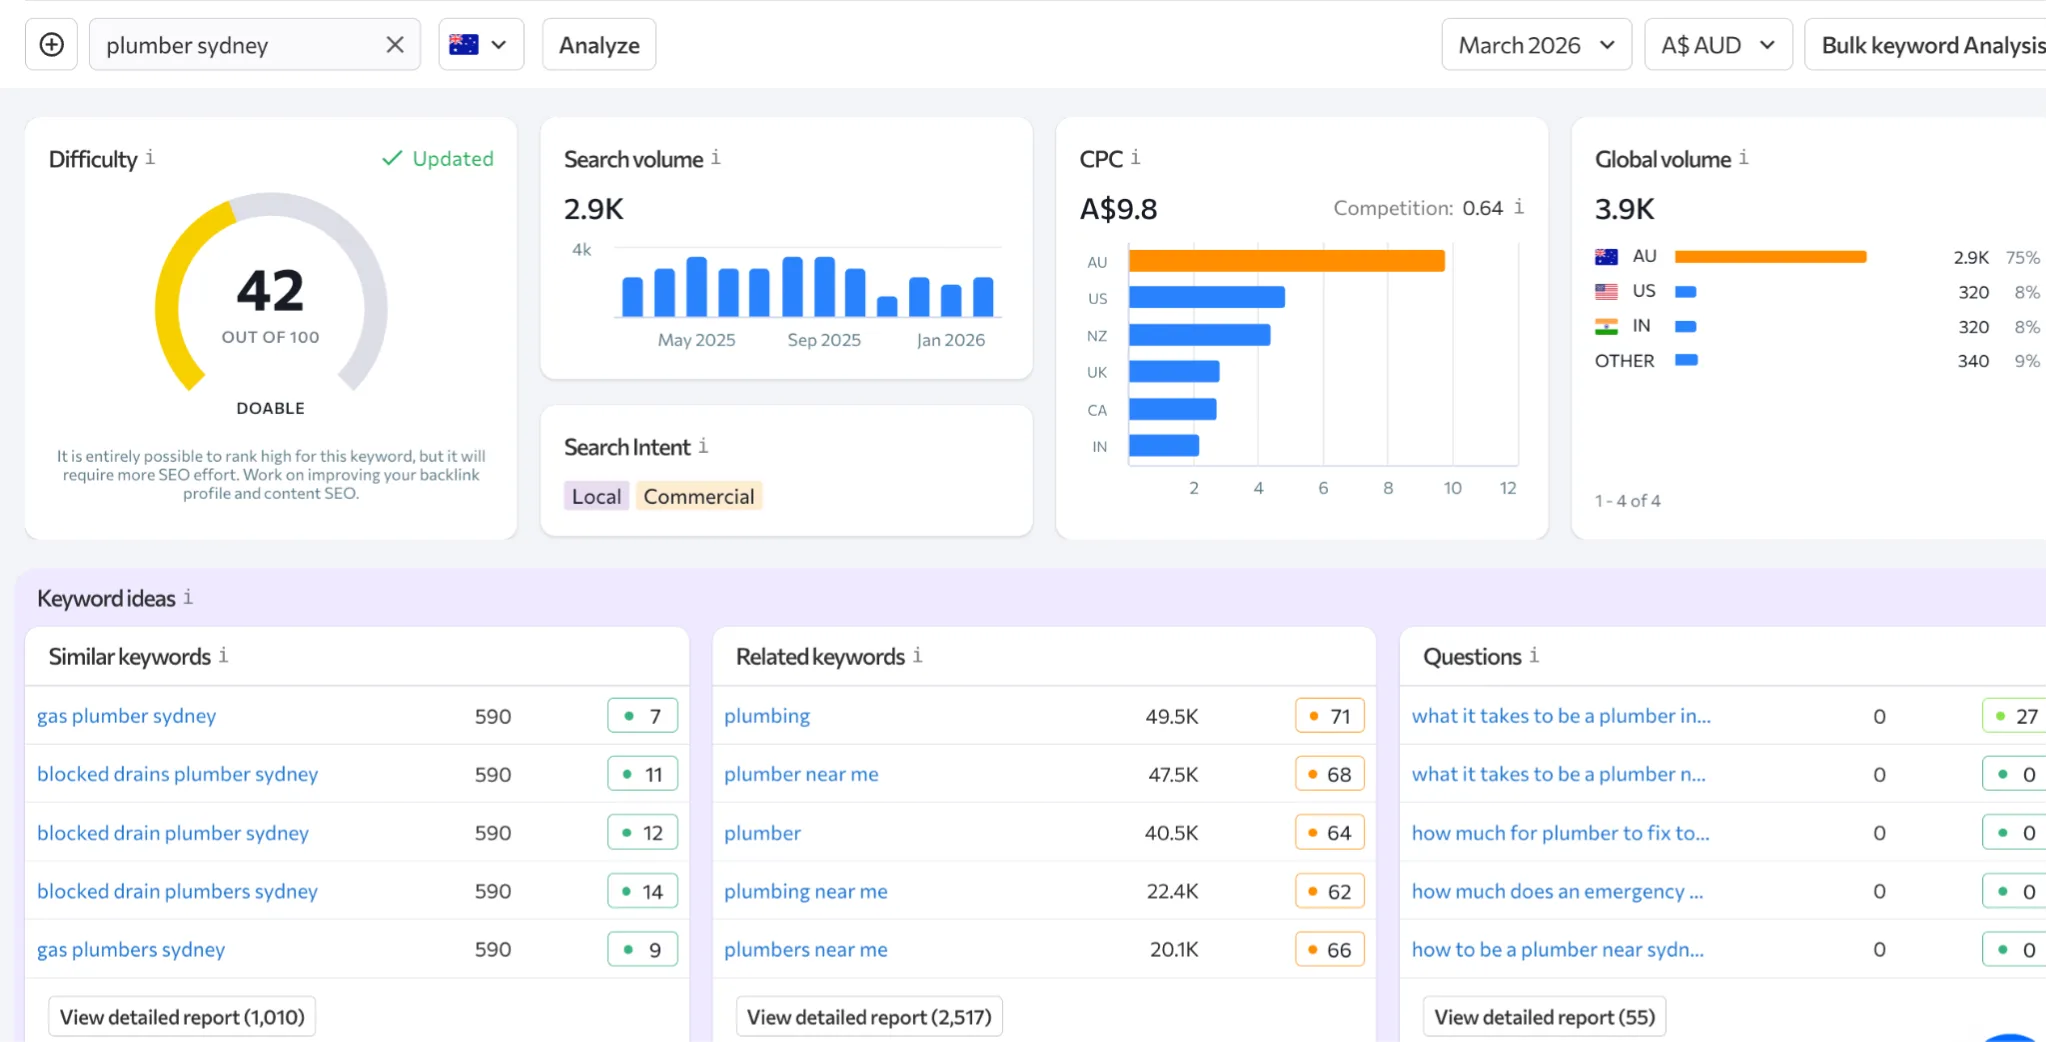Open gas plumber sydney keyword
The height and width of the screenshot is (1042, 2047).
pyautogui.click(x=127, y=716)
